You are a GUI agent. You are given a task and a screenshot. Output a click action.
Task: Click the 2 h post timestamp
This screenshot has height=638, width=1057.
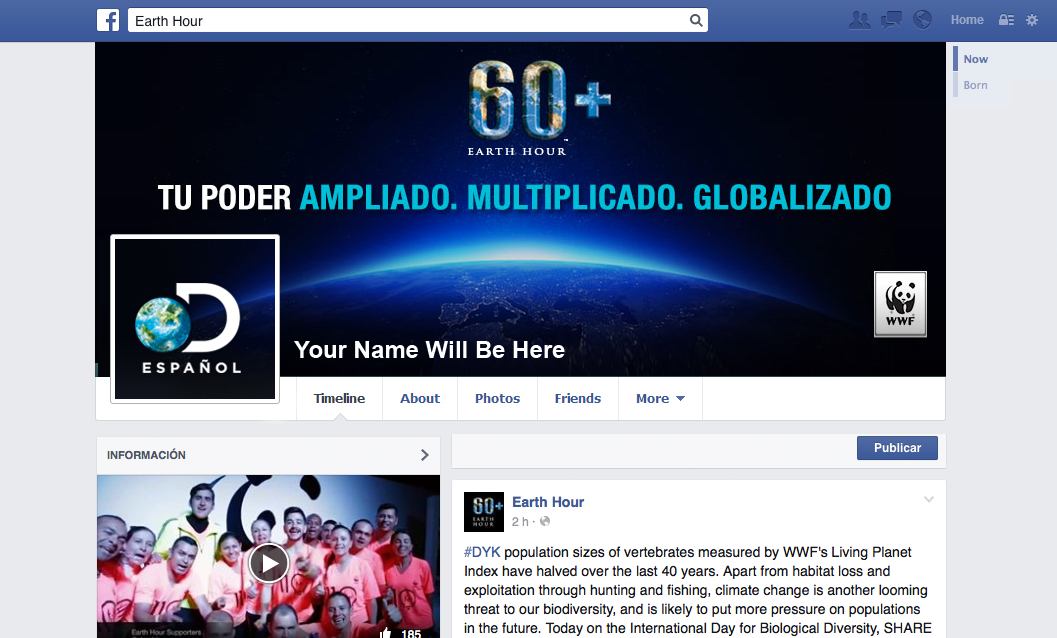[520, 521]
